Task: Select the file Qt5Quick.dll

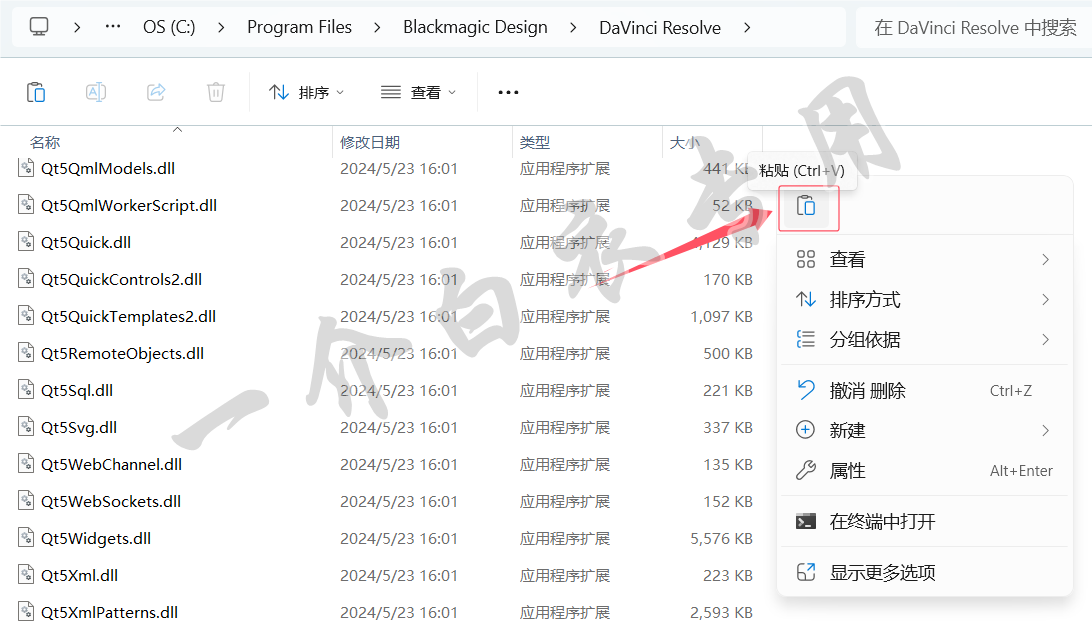Action: pos(86,242)
